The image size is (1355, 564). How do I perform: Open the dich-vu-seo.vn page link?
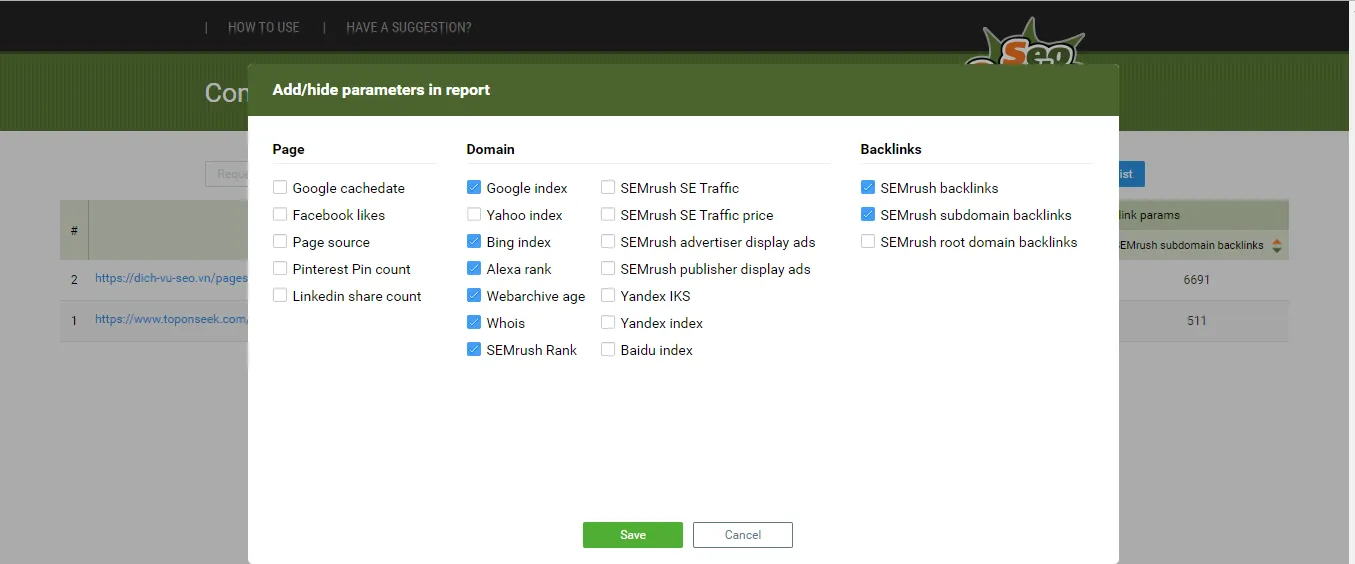(170, 279)
